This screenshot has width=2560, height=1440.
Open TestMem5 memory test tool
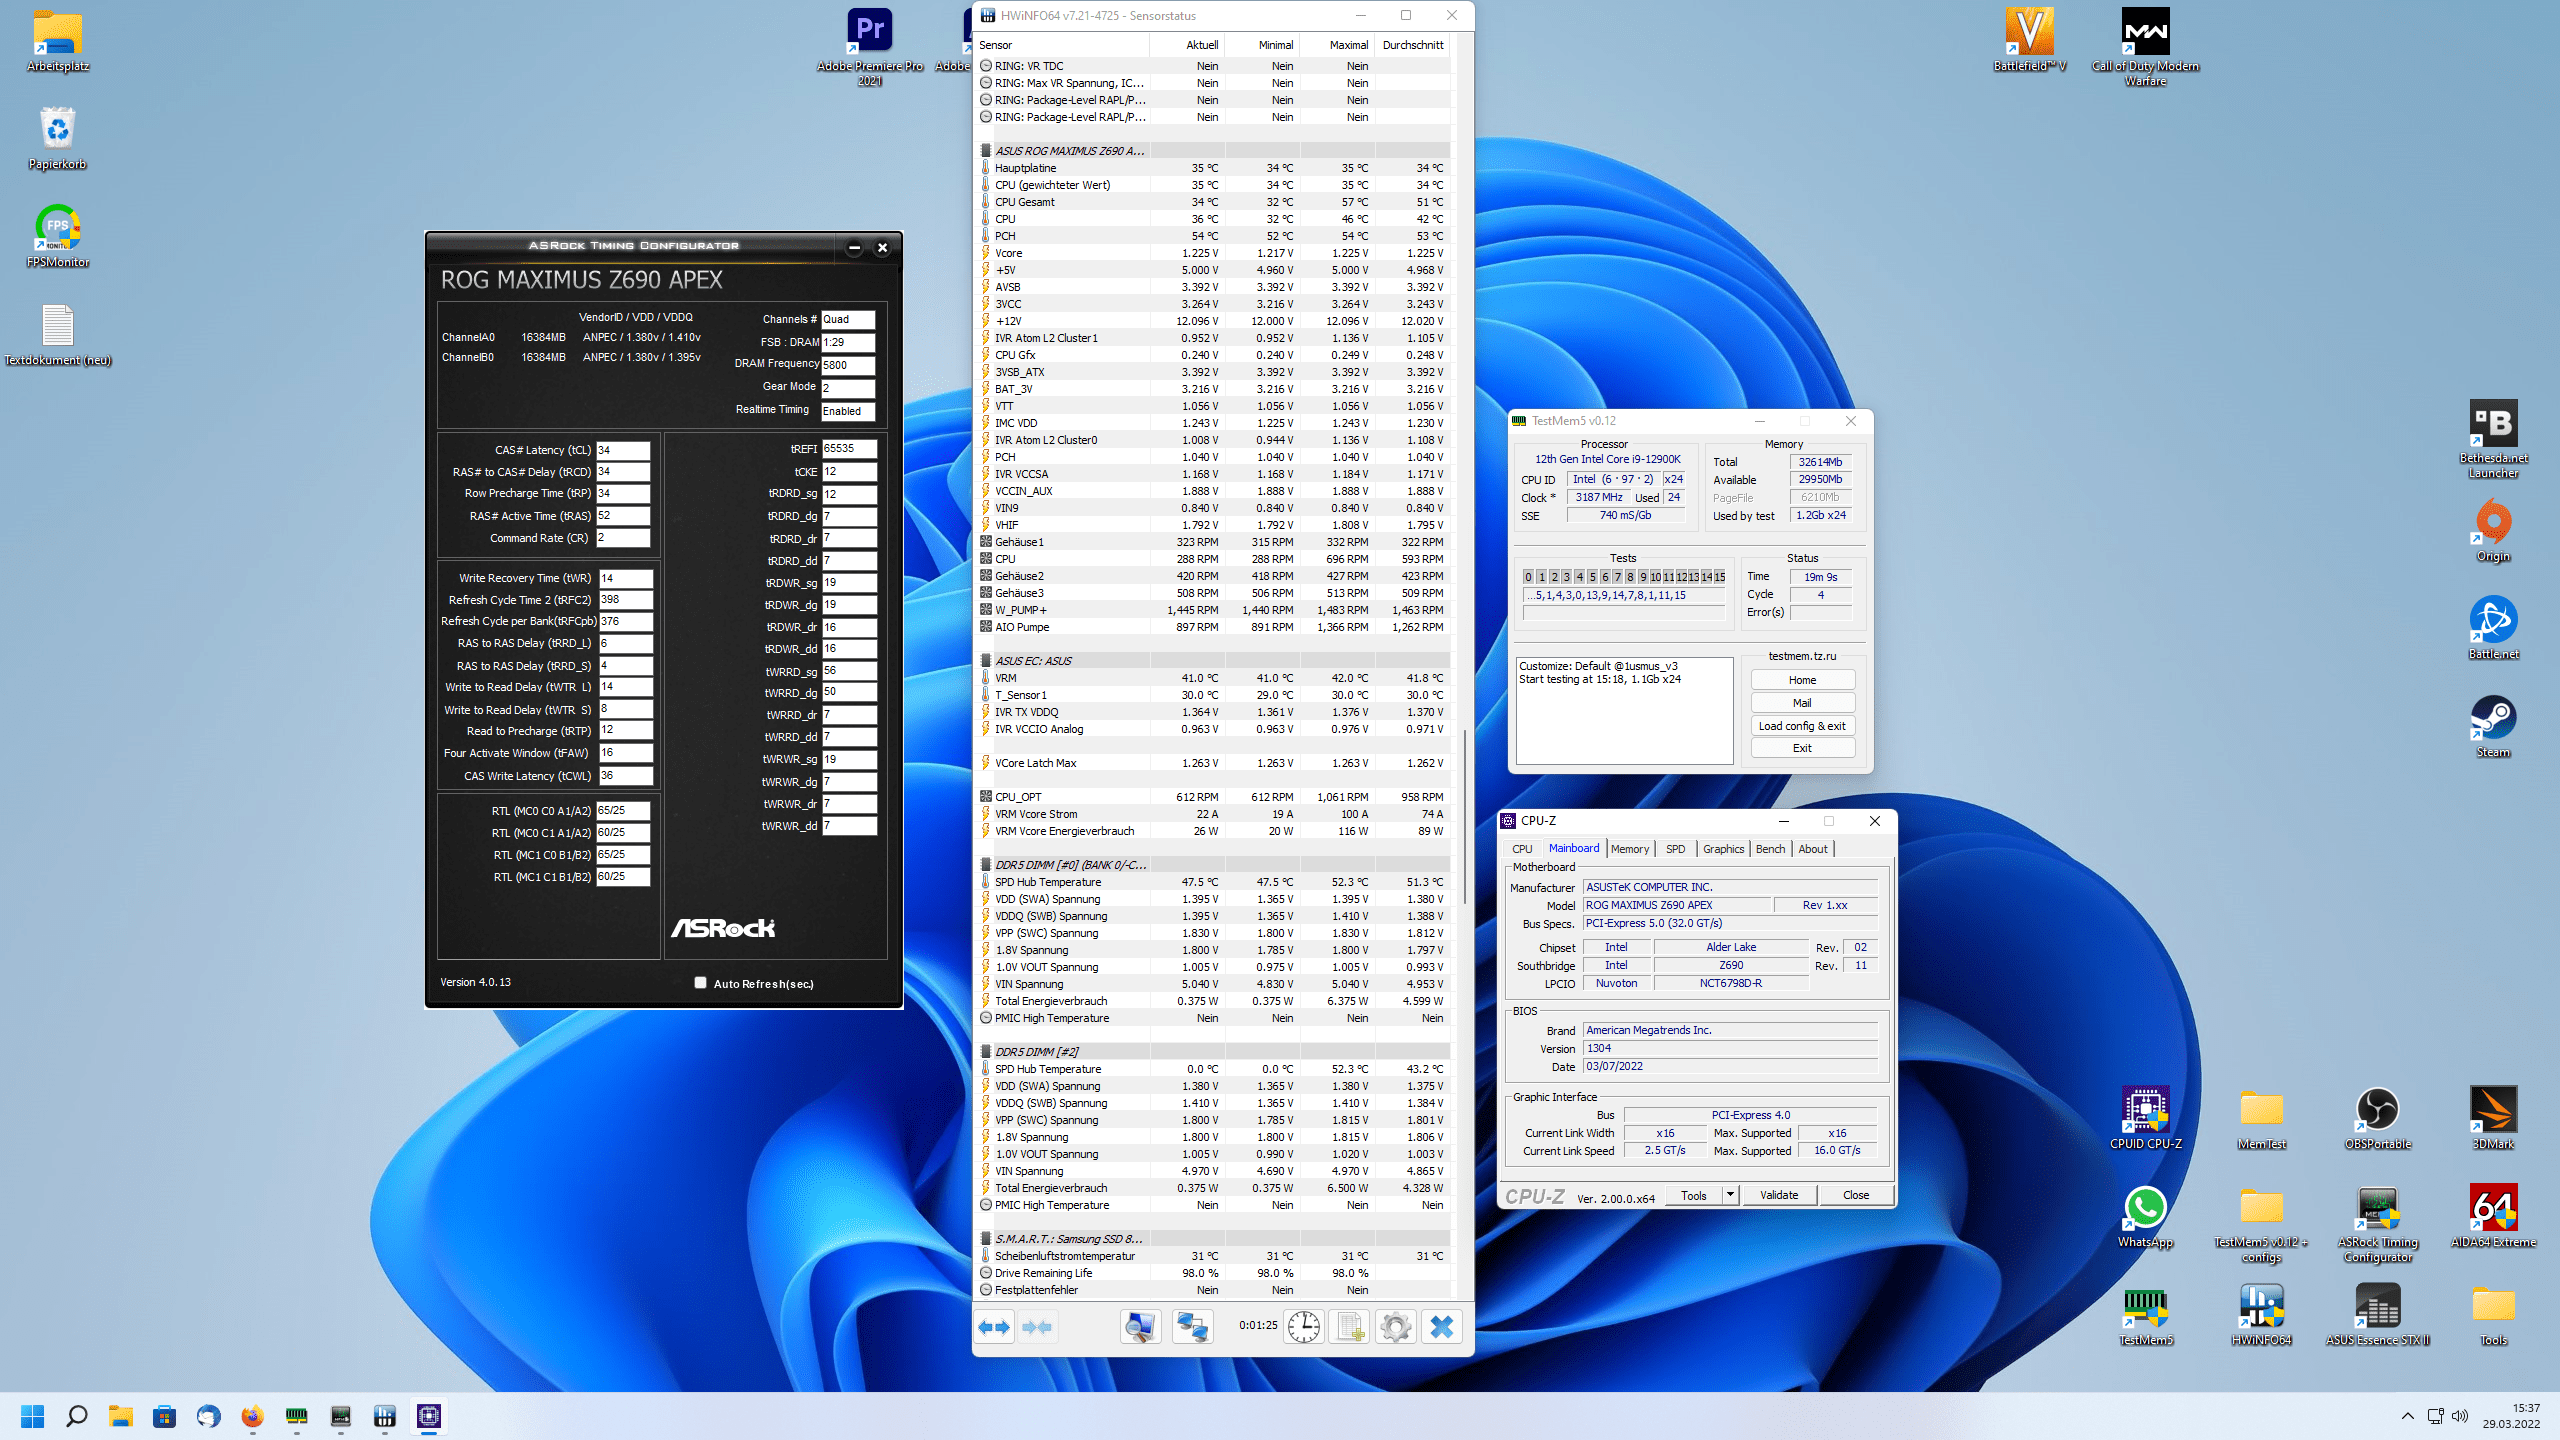2147,1310
